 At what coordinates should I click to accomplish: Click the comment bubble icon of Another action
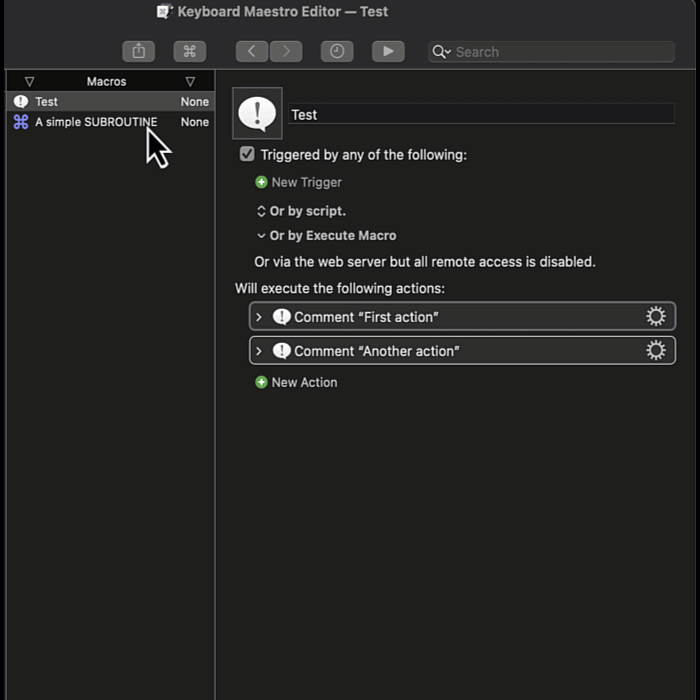point(282,351)
